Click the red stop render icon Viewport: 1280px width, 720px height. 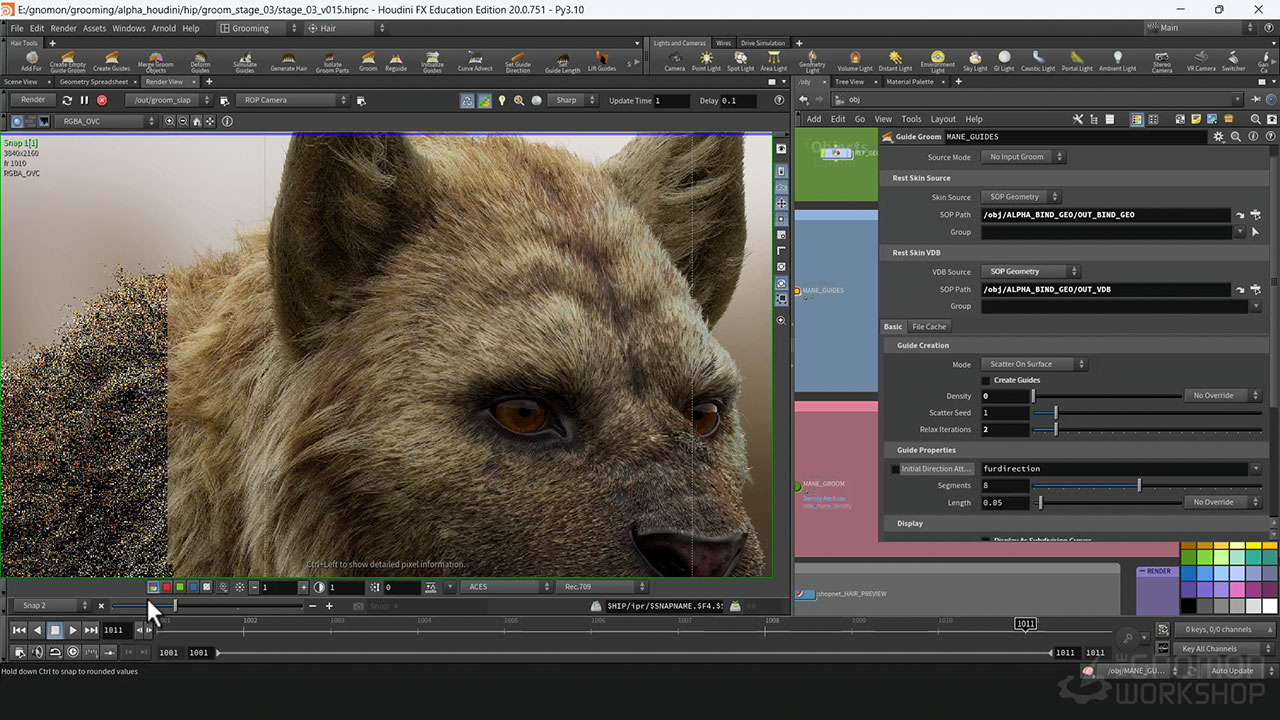tap(102, 100)
